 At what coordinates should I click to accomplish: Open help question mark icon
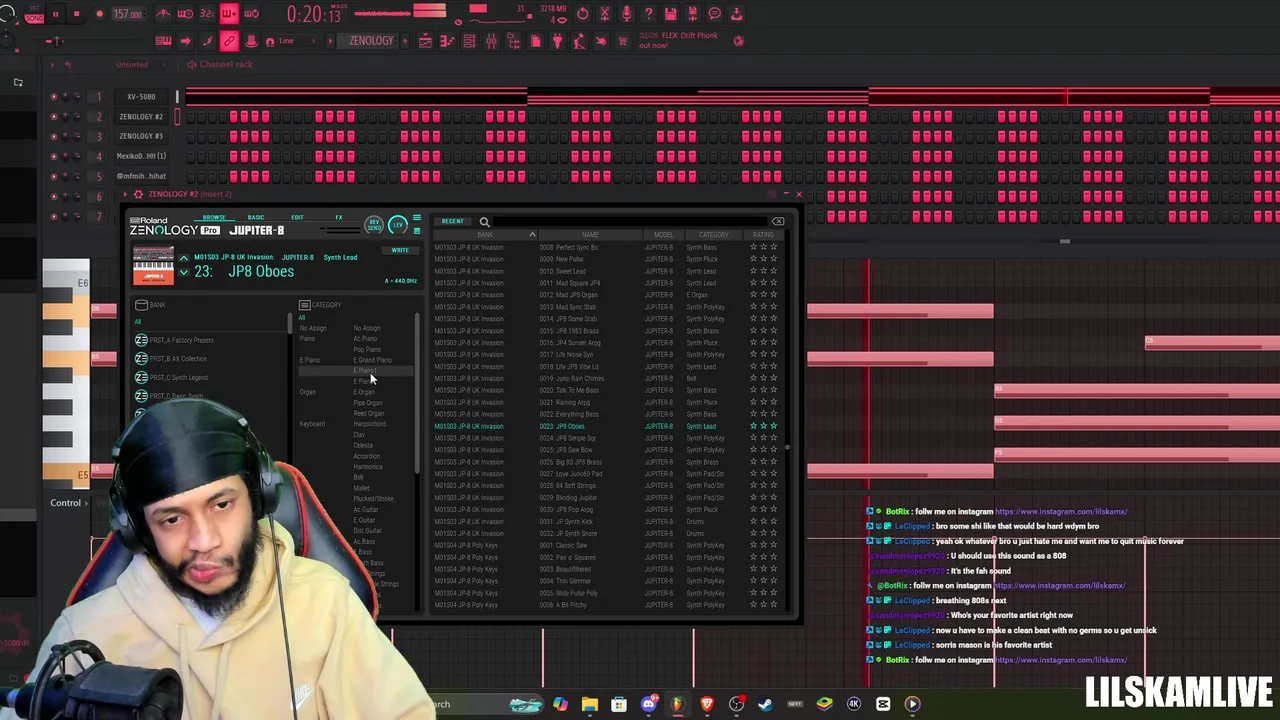[649, 14]
